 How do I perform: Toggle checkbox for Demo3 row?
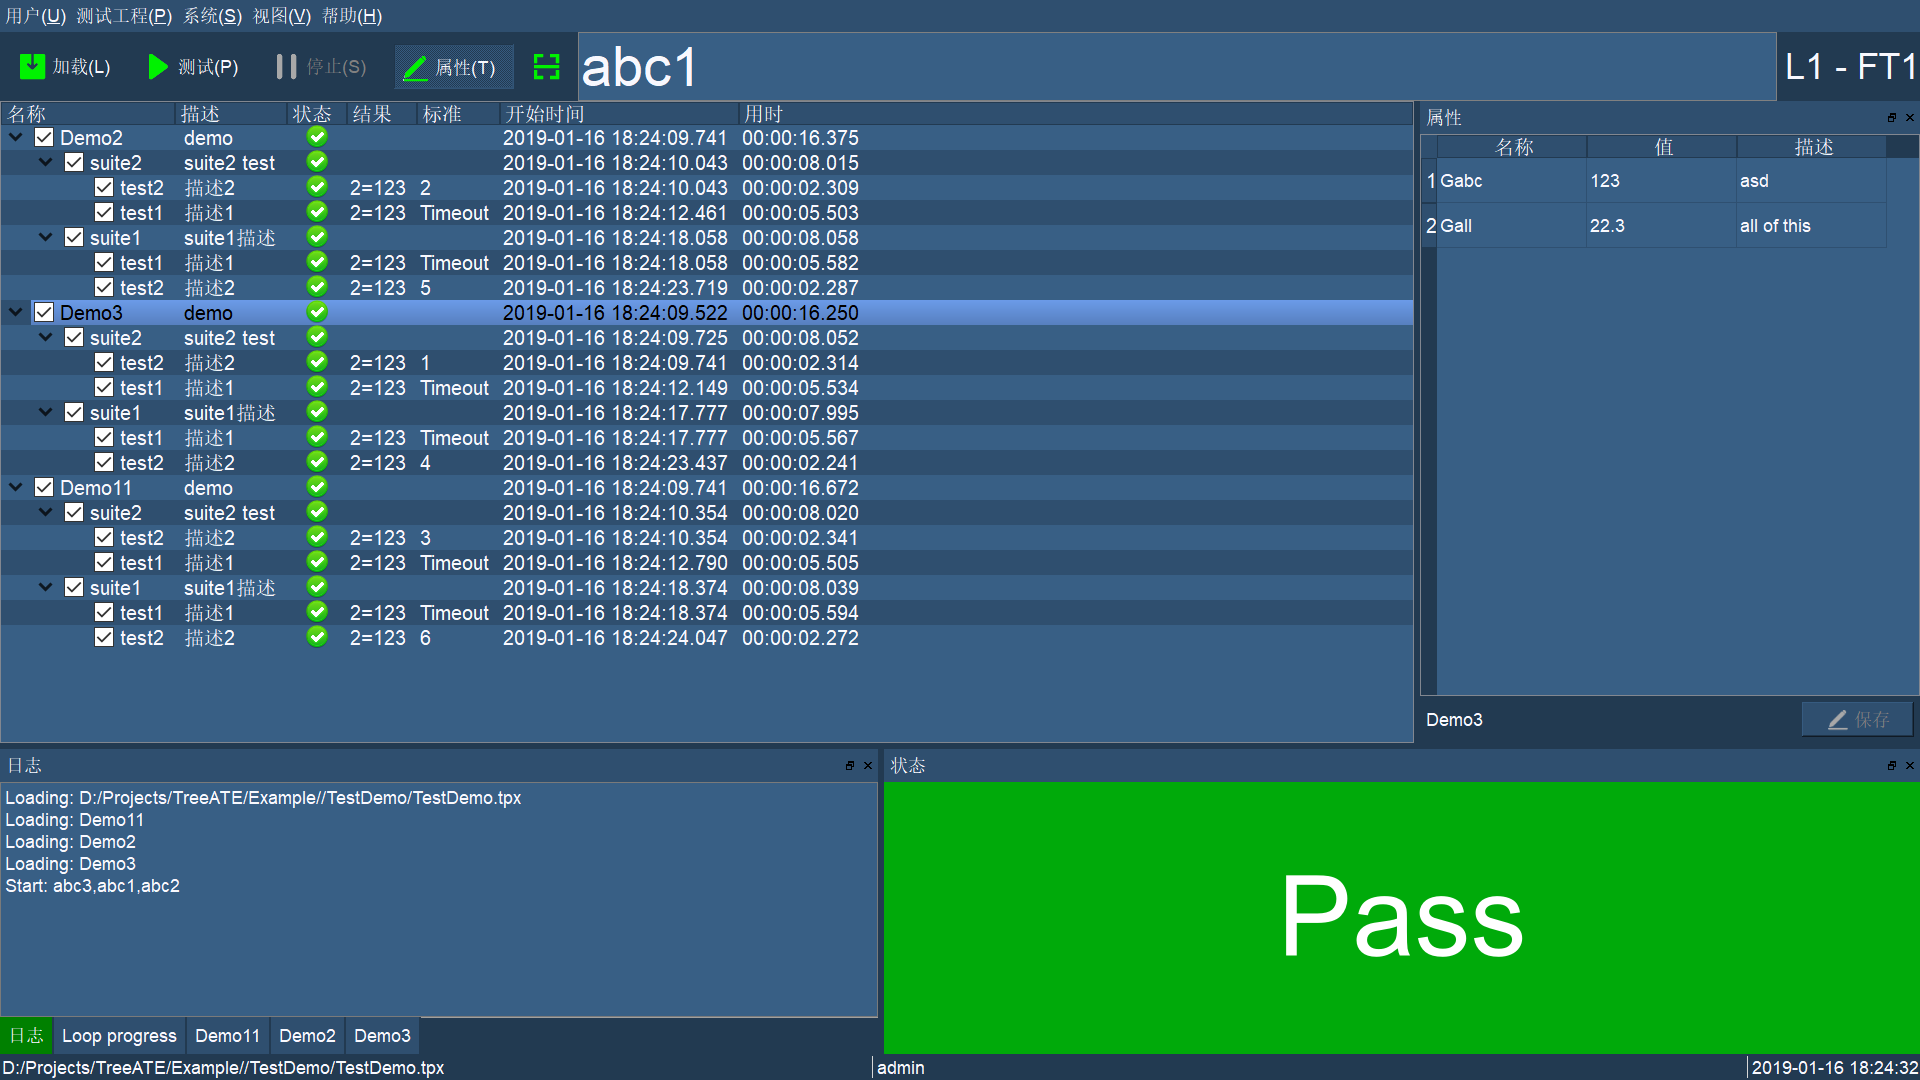pyautogui.click(x=46, y=313)
